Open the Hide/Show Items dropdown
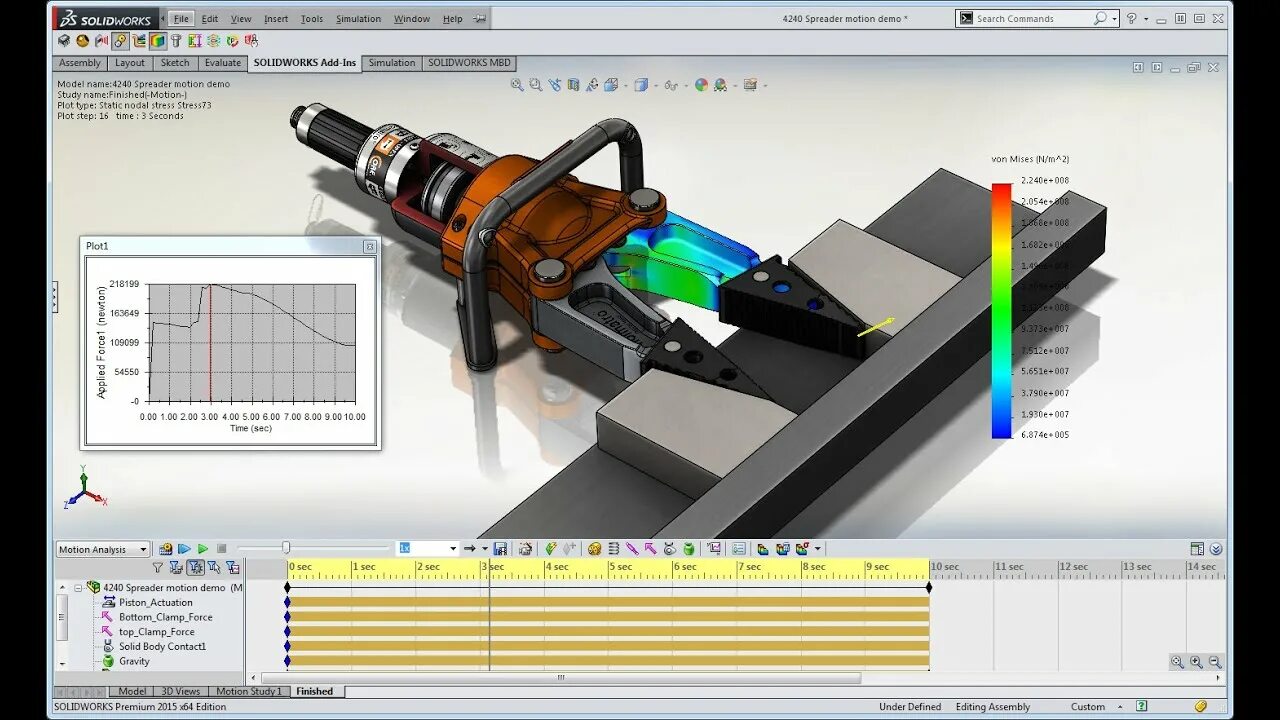 tap(685, 86)
